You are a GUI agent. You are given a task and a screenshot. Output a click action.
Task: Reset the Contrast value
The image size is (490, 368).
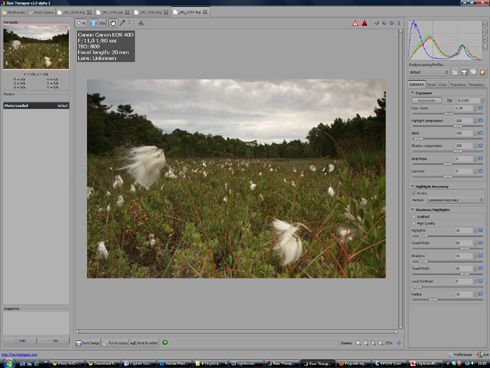coord(480,171)
